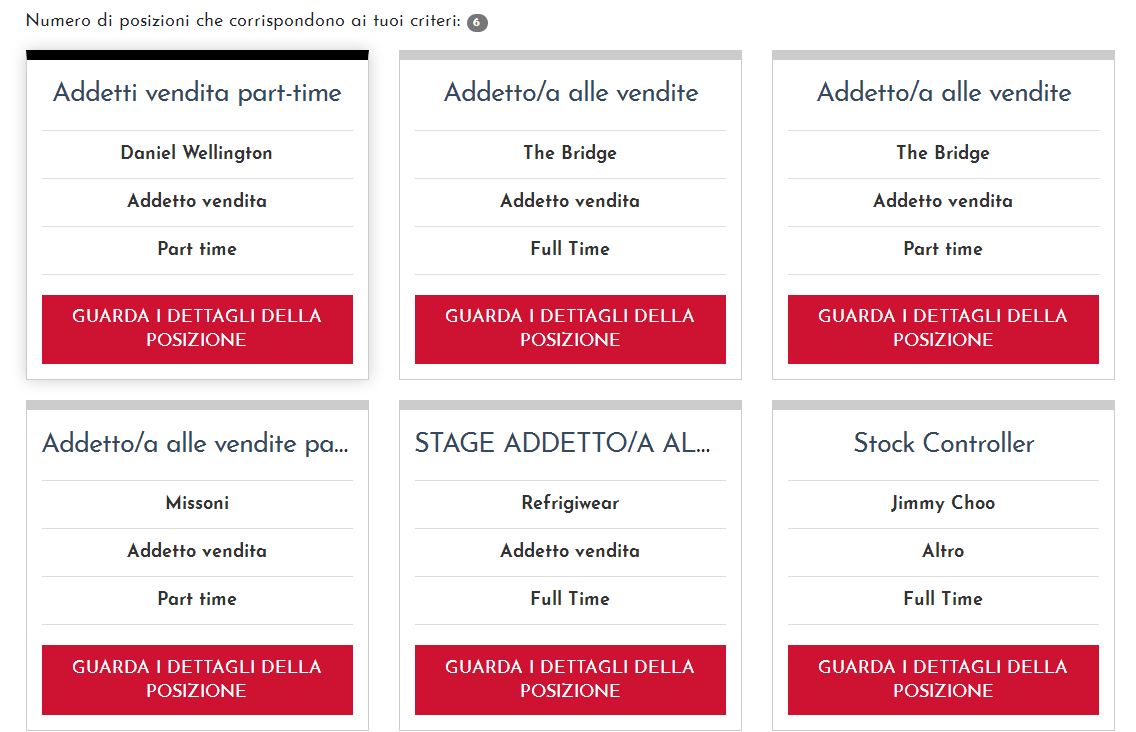This screenshot has width=1136, height=732.
Task: Open the truncated 'Addetto/a alle vendite pa...' title
Action: 195,443
